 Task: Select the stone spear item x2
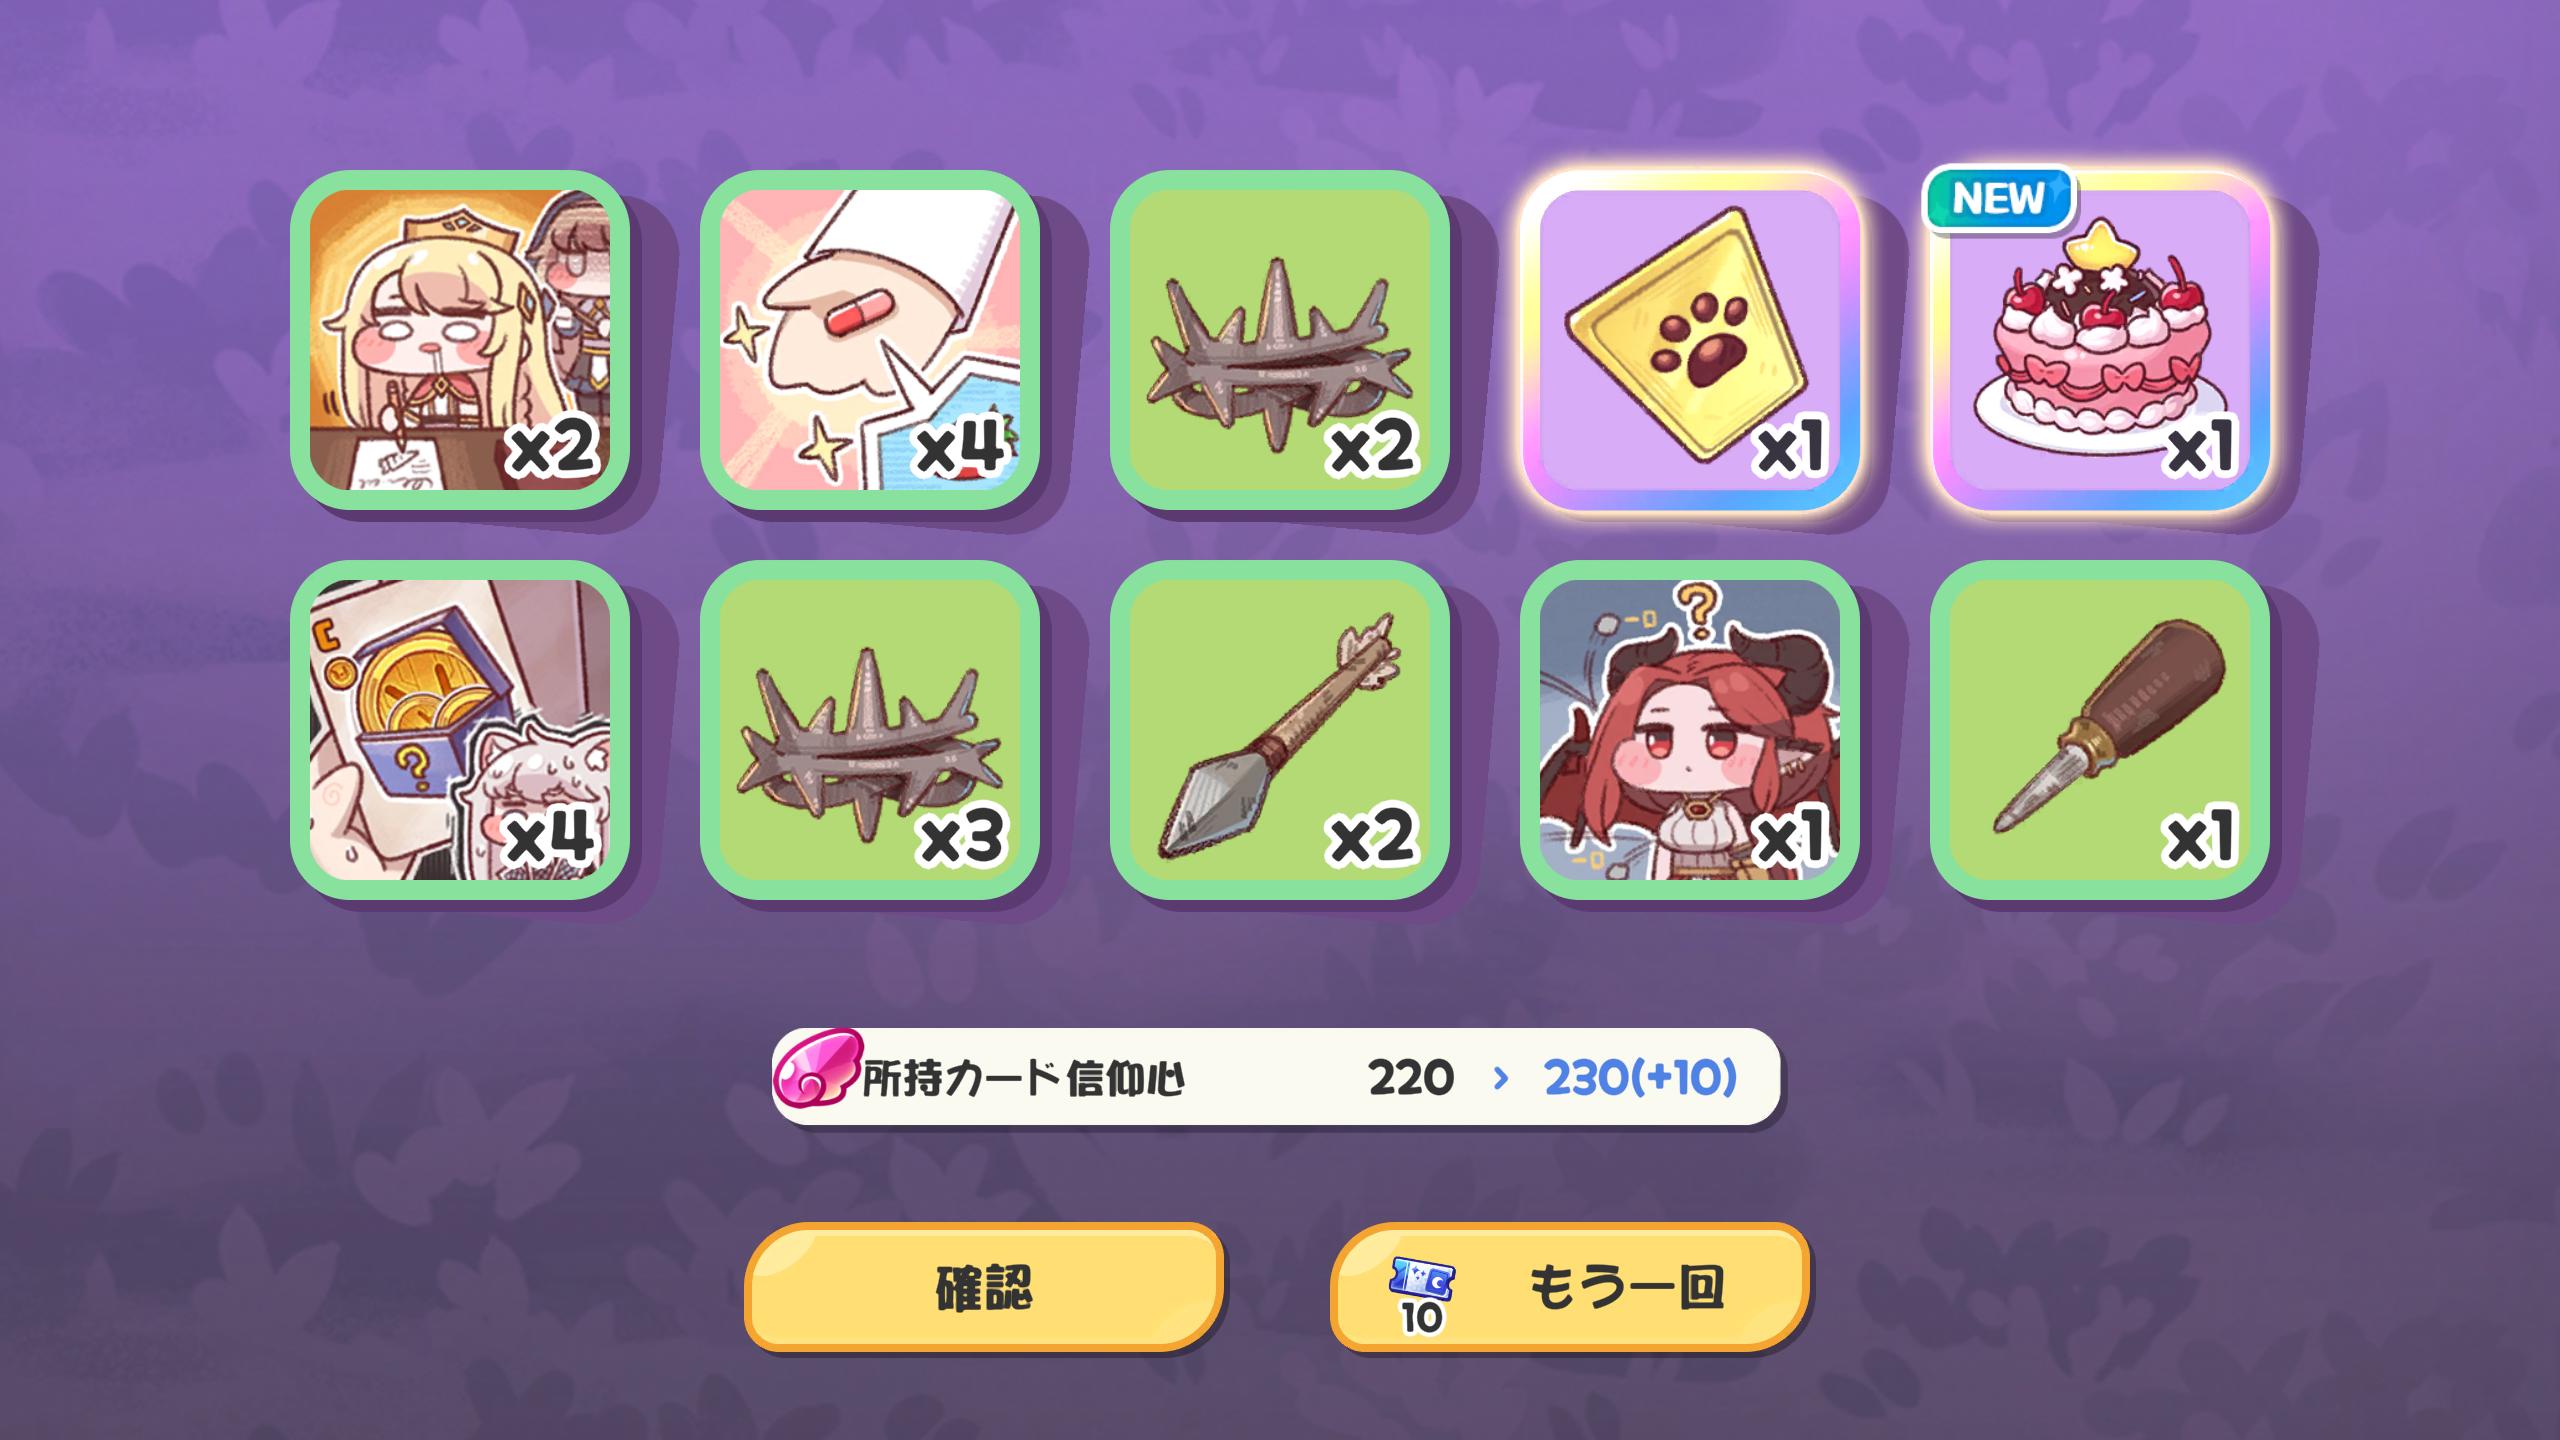click(x=1280, y=730)
